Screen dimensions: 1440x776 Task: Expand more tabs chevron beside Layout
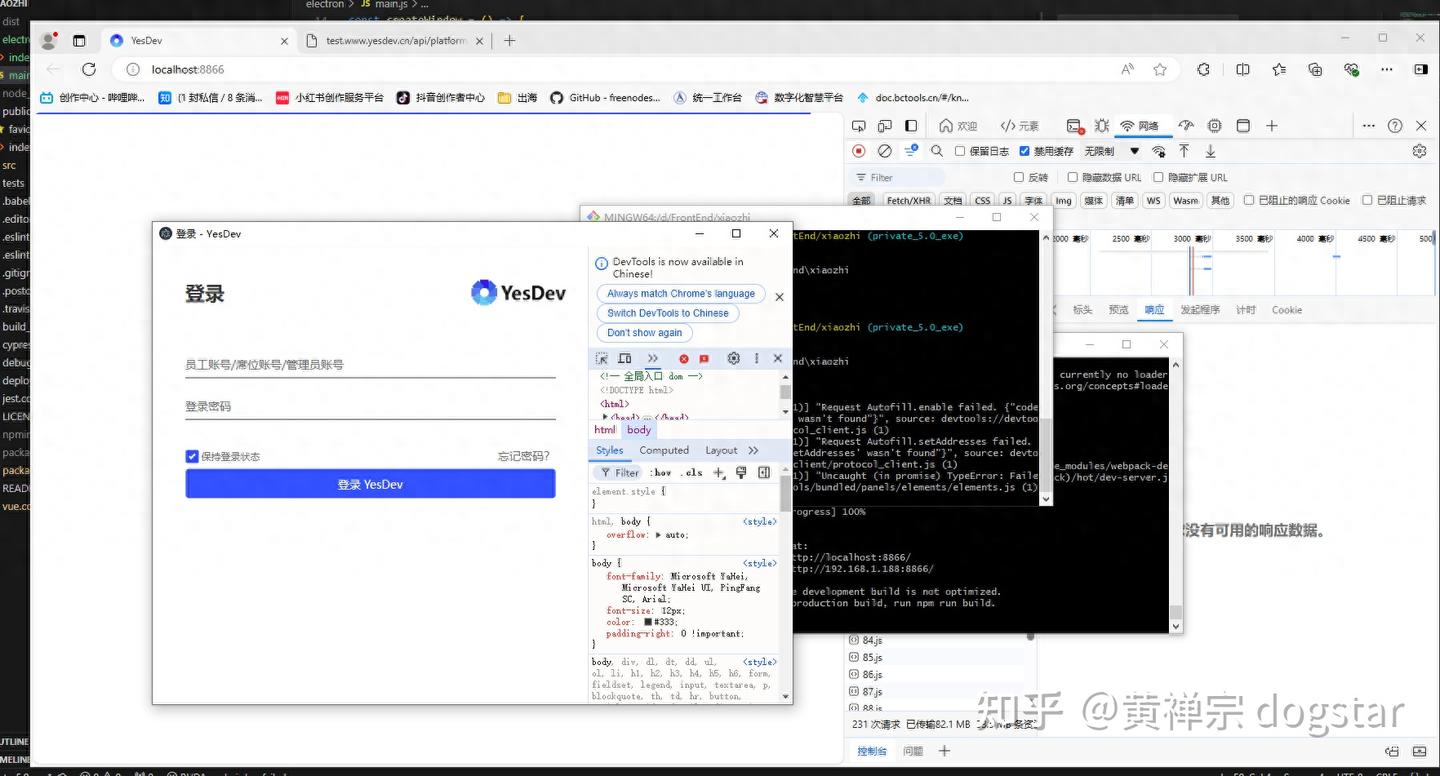point(753,450)
